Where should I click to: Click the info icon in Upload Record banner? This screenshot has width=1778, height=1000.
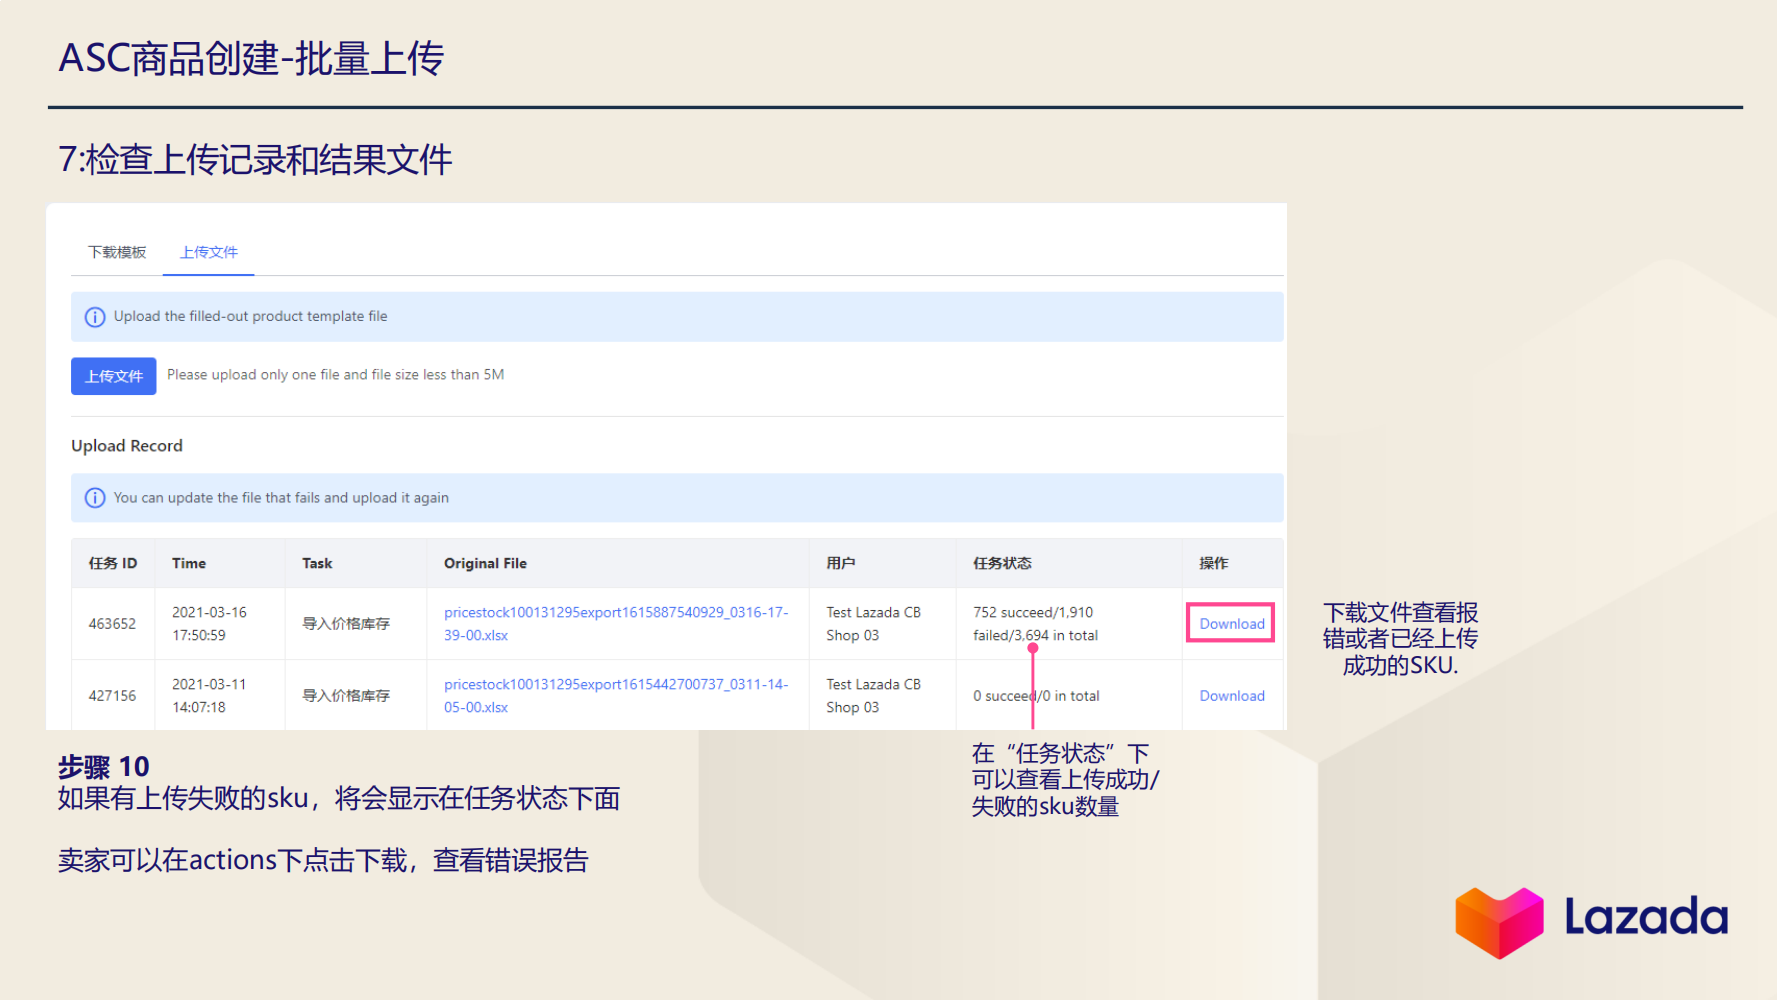(x=95, y=497)
